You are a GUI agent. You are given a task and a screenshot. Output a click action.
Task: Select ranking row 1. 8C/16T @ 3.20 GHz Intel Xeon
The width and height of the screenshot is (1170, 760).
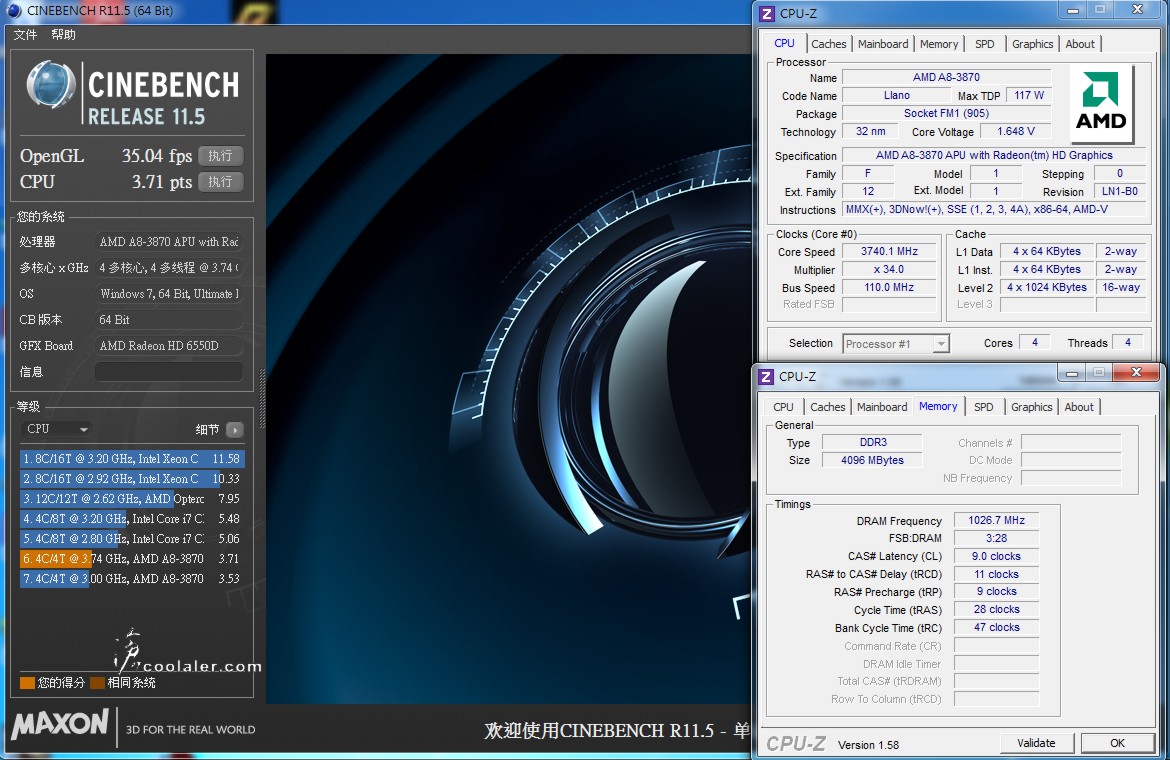point(132,459)
